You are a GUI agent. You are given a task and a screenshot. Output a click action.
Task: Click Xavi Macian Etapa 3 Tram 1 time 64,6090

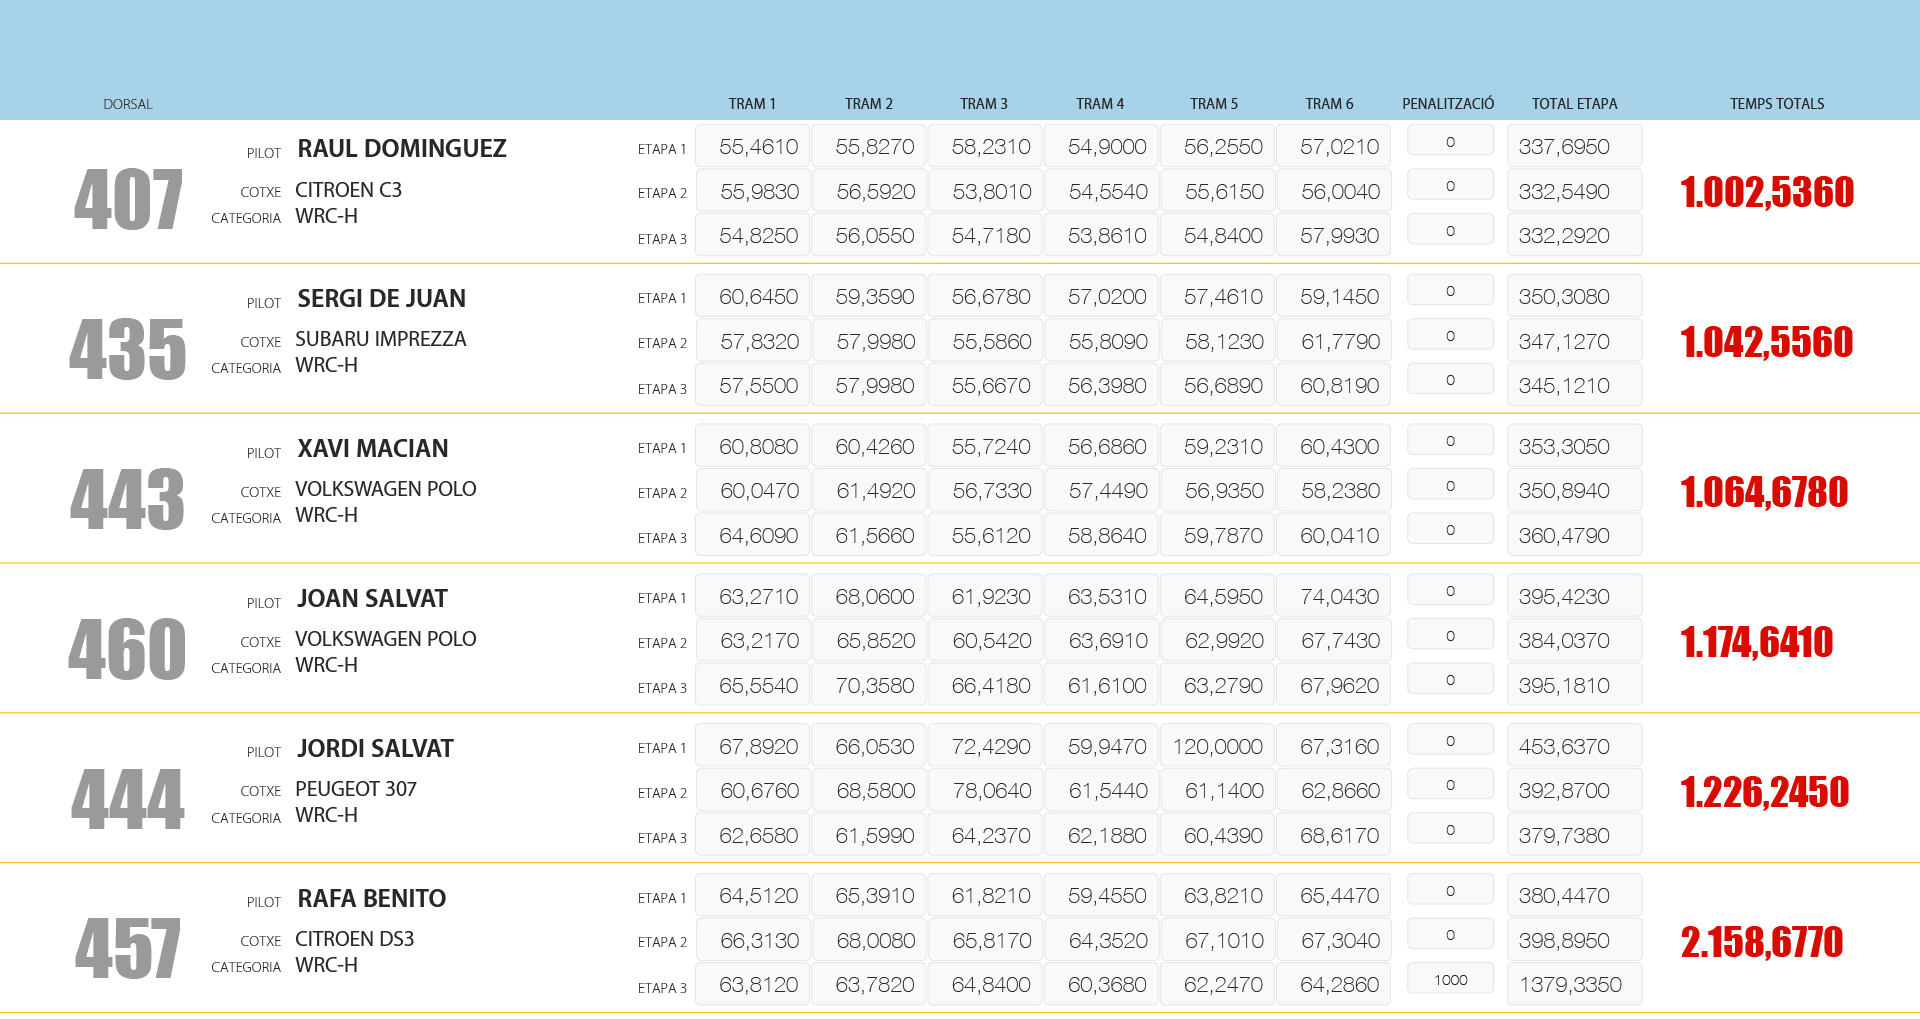tap(758, 536)
